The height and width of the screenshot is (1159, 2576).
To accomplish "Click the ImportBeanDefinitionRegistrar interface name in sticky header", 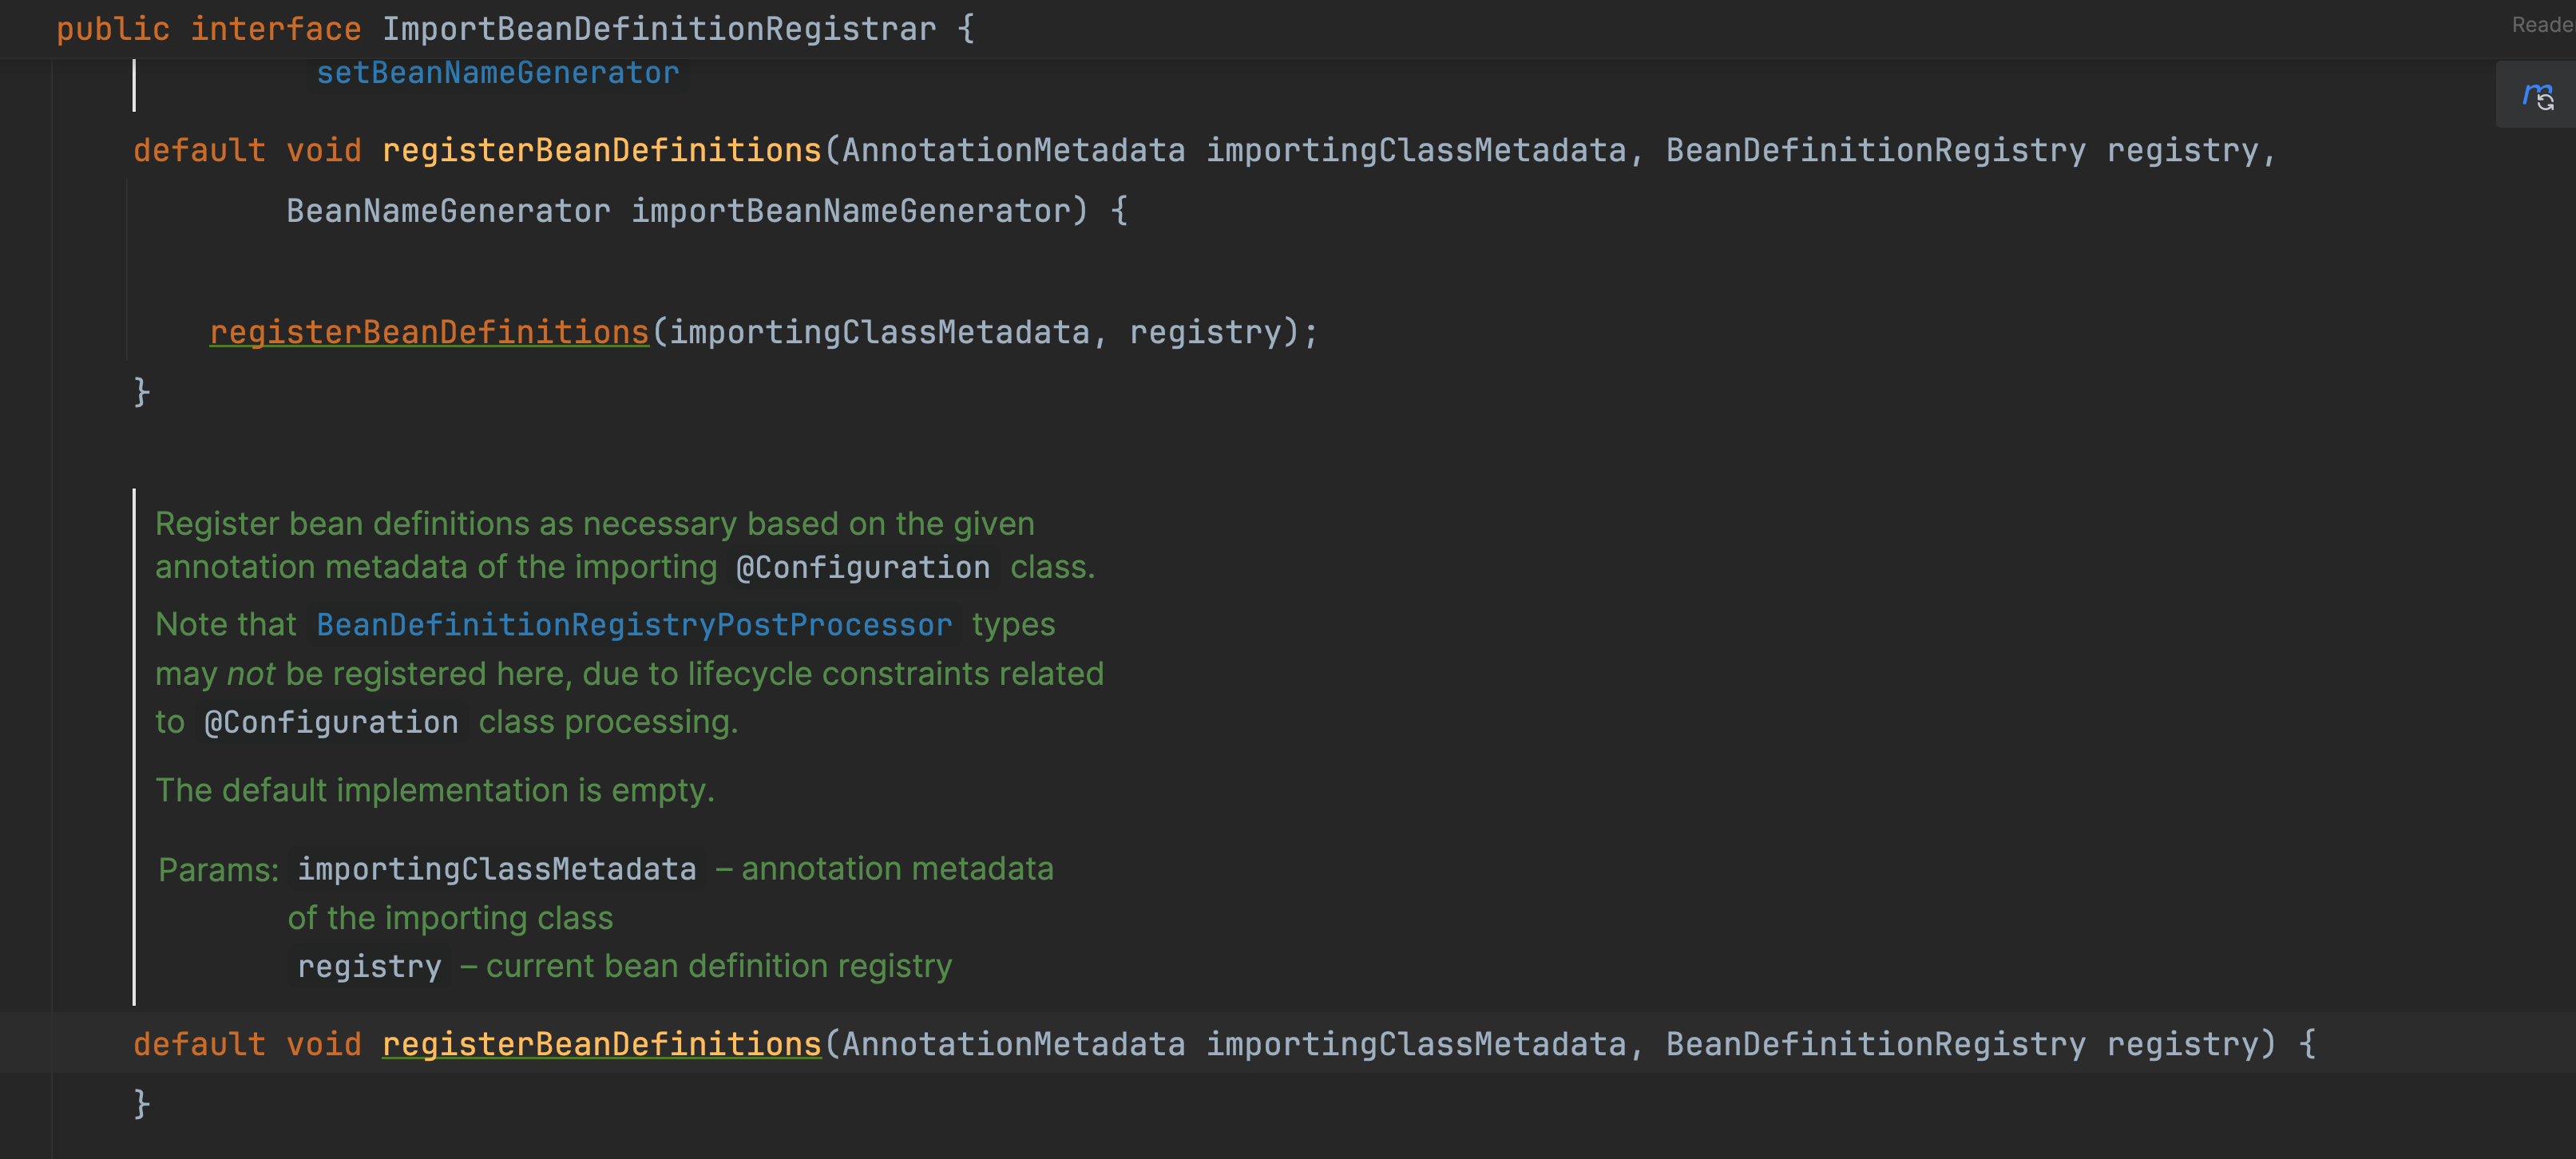I will point(659,29).
